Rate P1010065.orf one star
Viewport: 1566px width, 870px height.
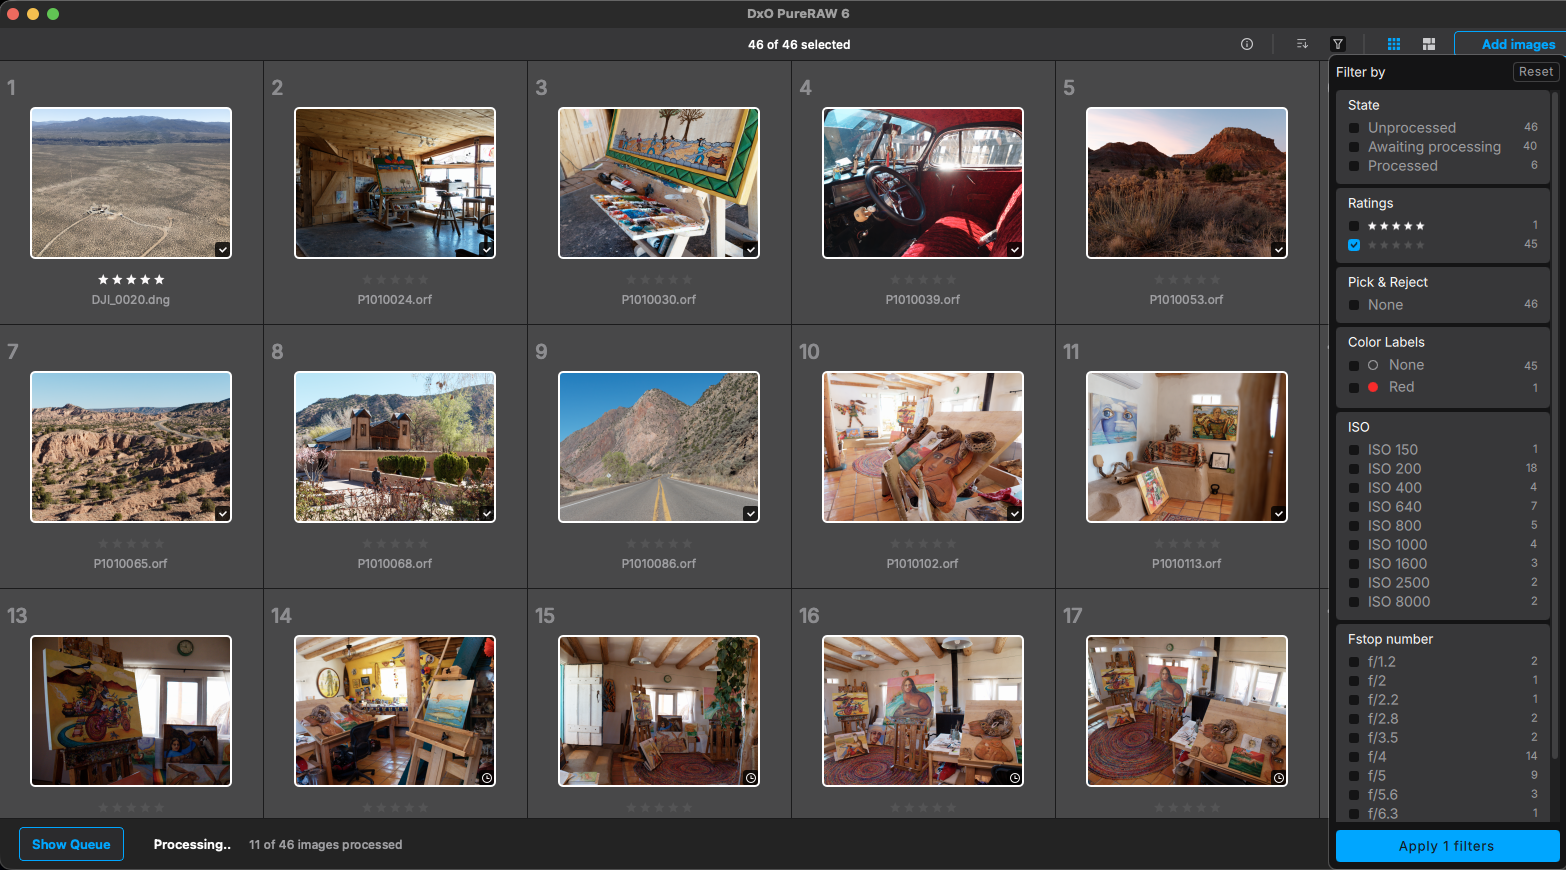[x=104, y=543]
